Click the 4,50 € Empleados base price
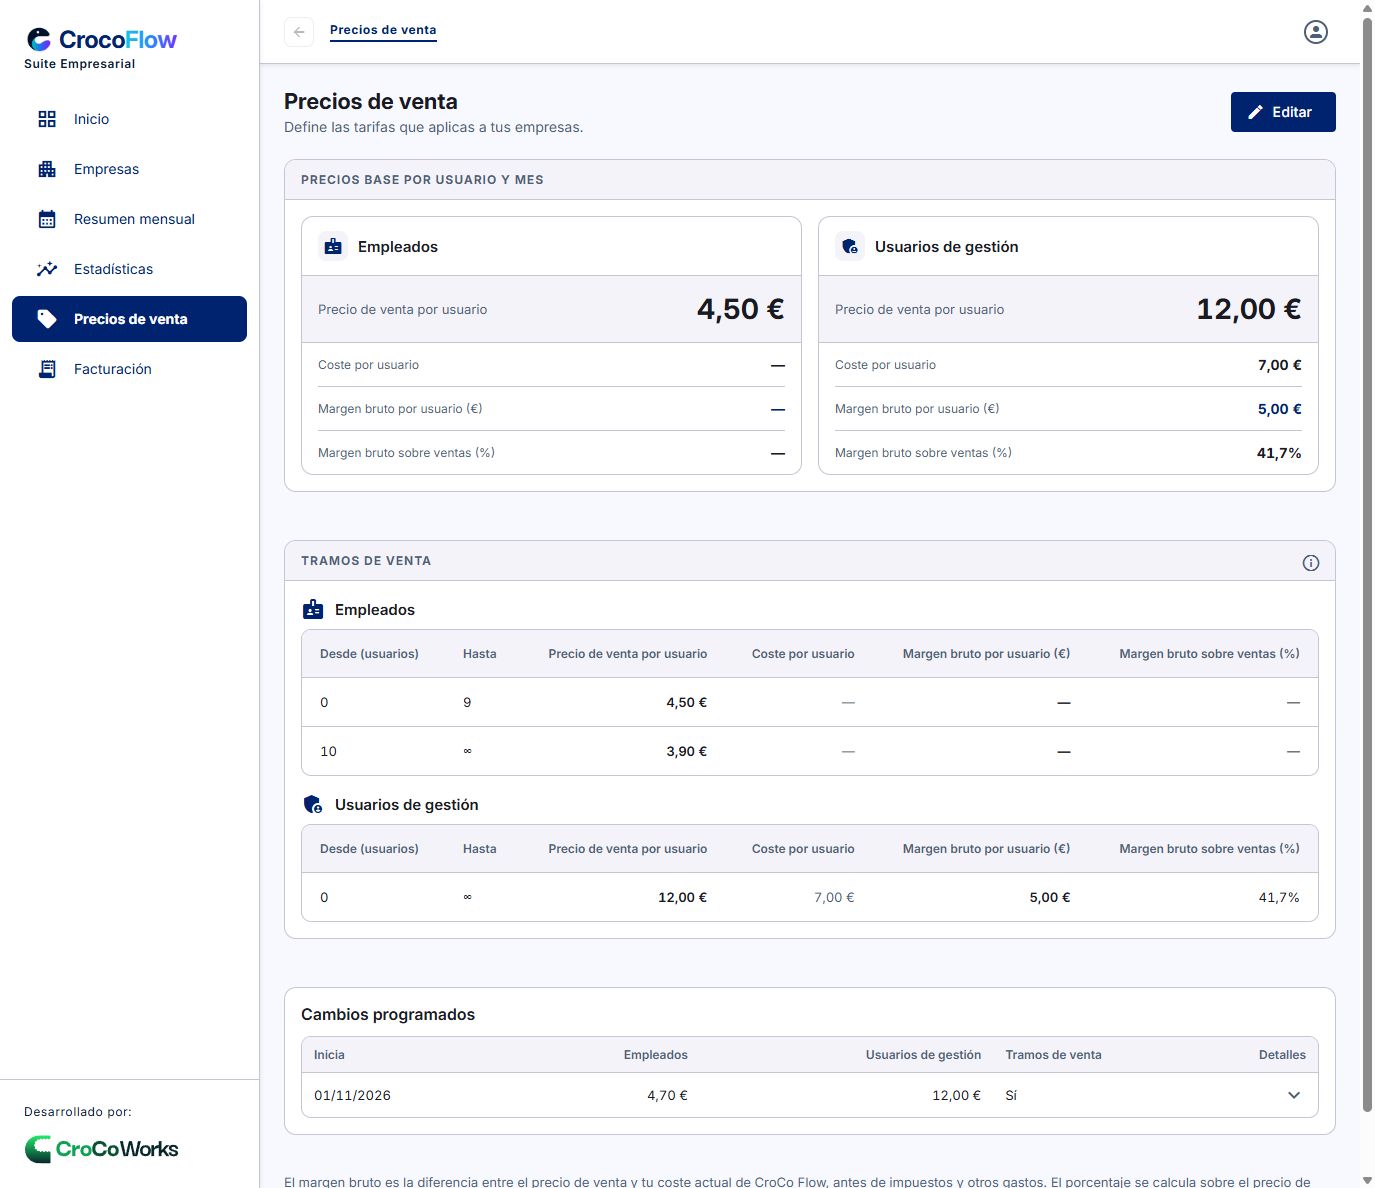 740,309
